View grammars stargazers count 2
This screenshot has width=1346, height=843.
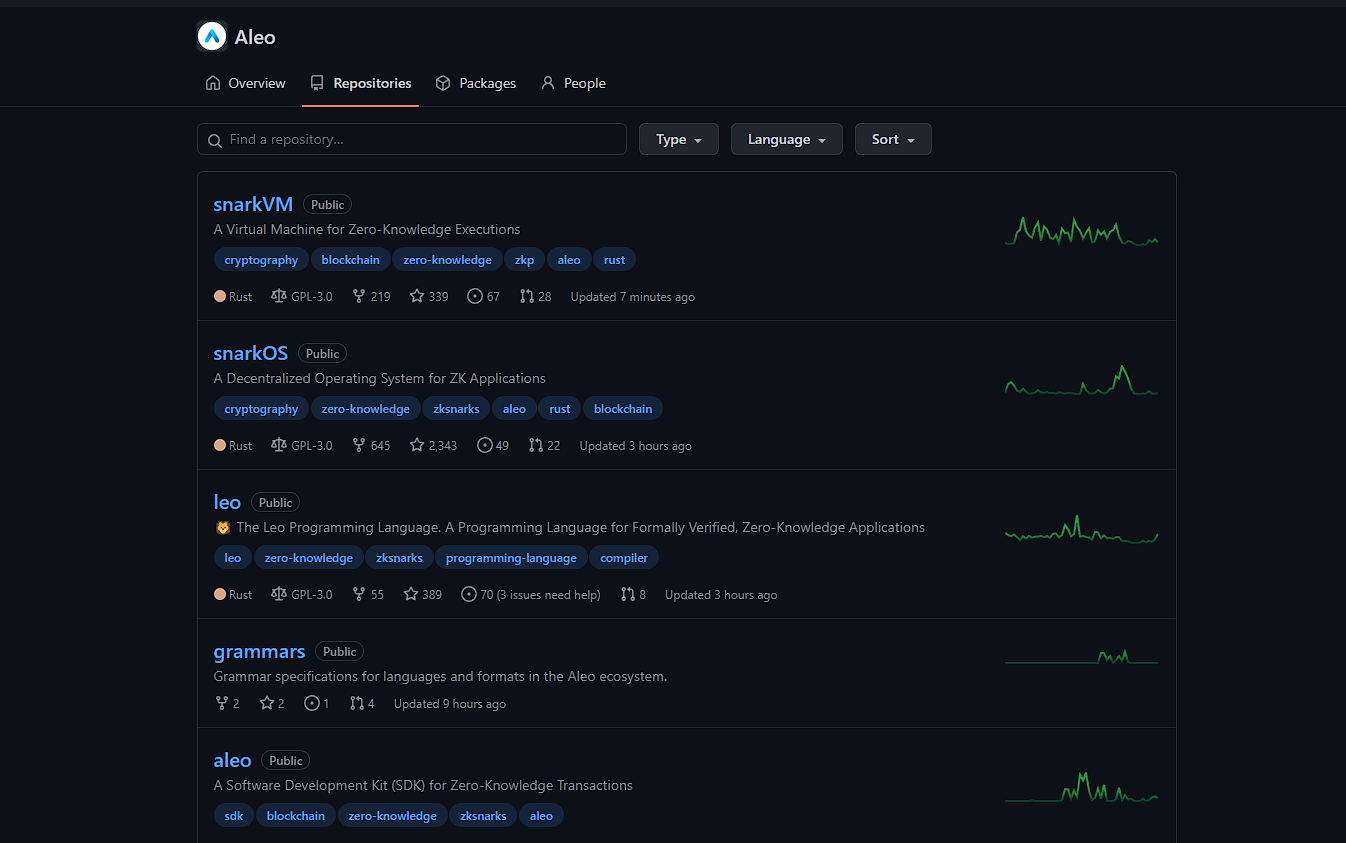point(272,704)
